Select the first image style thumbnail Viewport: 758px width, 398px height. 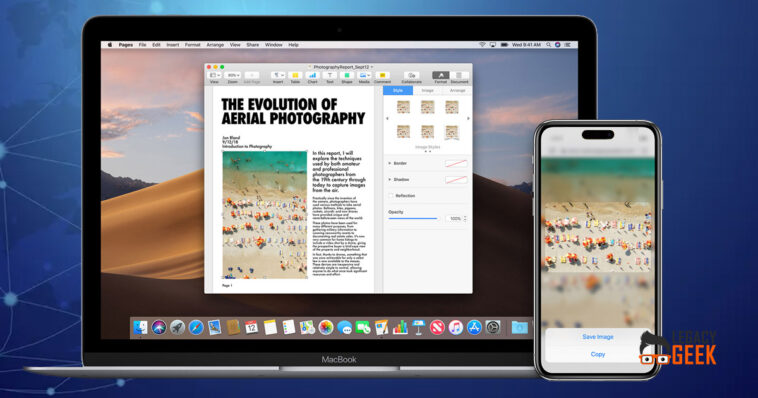(403, 107)
